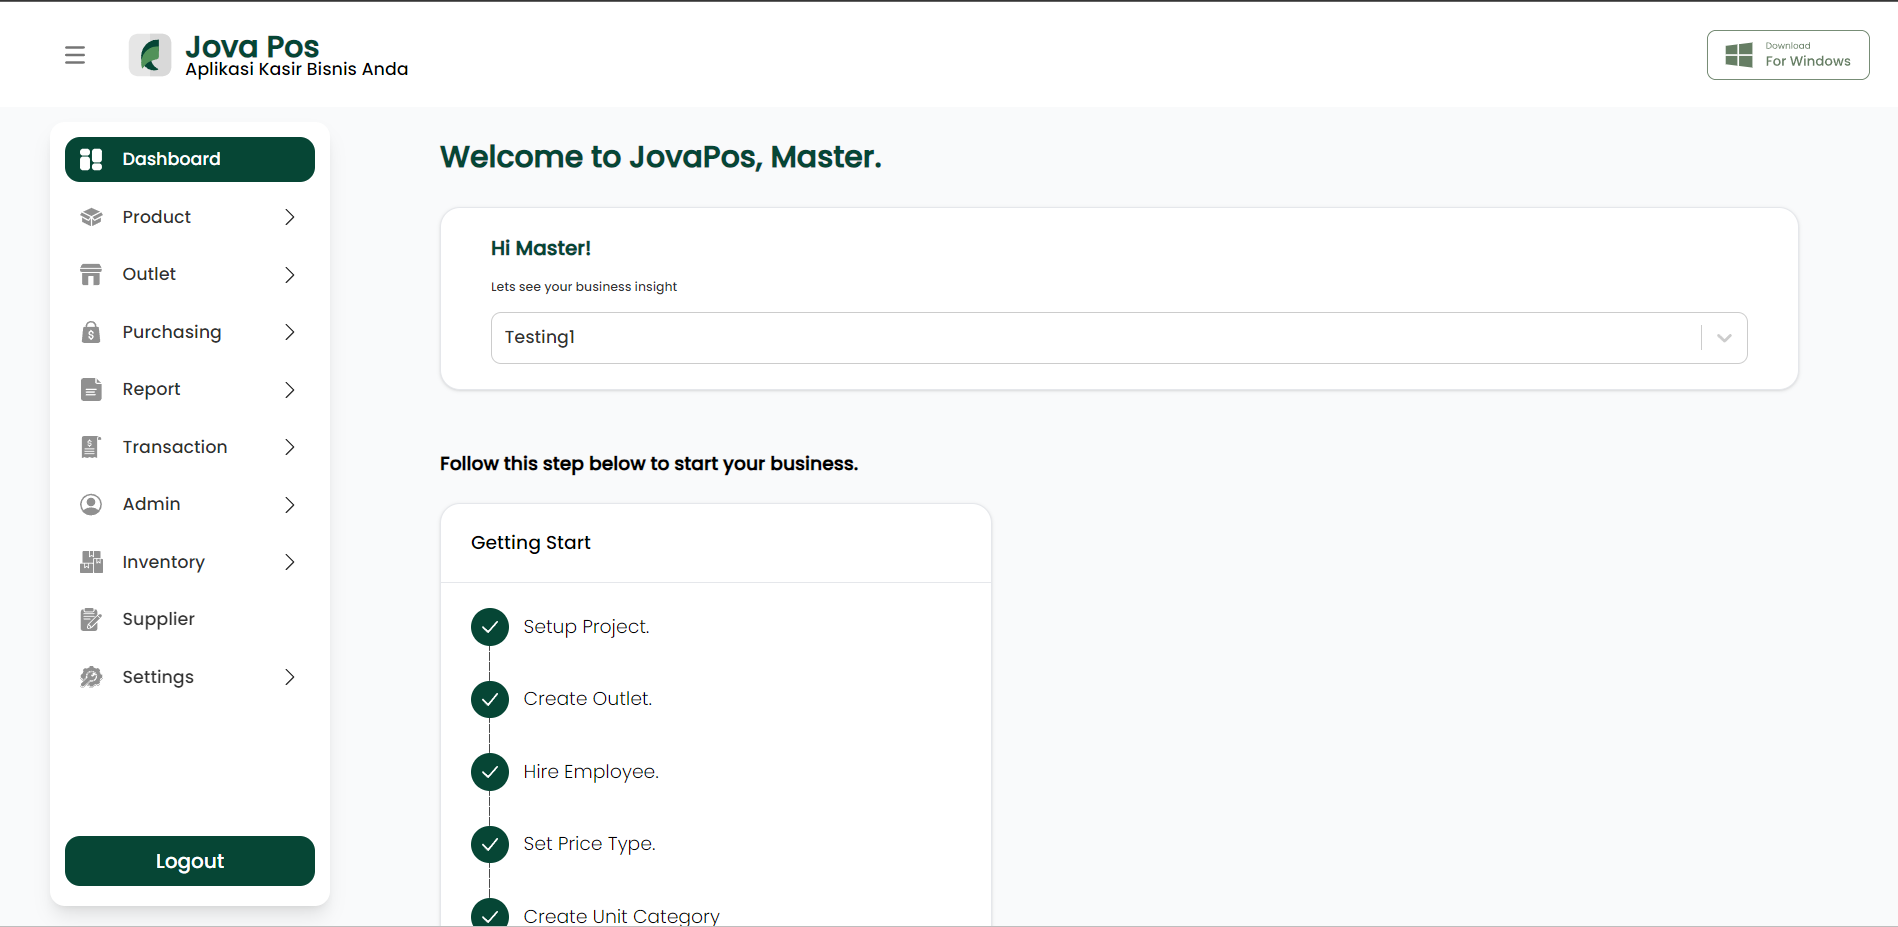This screenshot has width=1898, height=927.
Task: Expand the Transaction menu chevron
Action: [x=290, y=447]
